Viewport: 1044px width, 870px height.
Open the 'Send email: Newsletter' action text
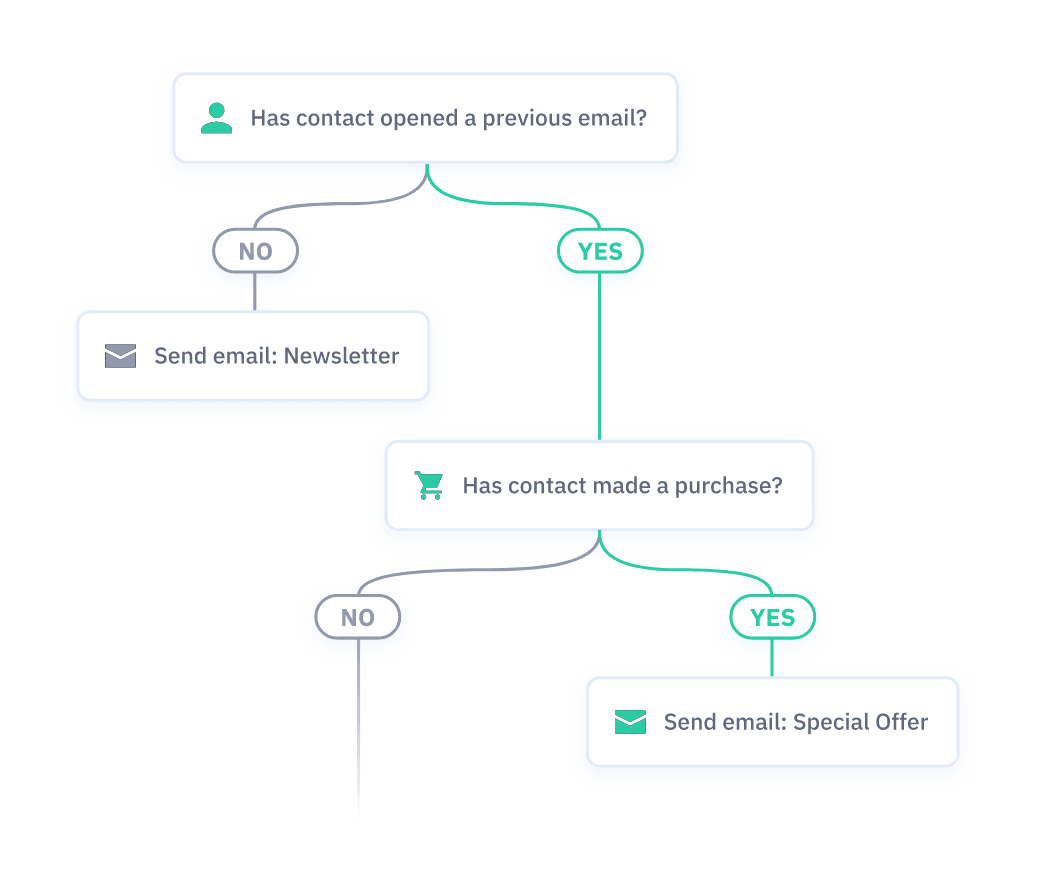(x=276, y=356)
